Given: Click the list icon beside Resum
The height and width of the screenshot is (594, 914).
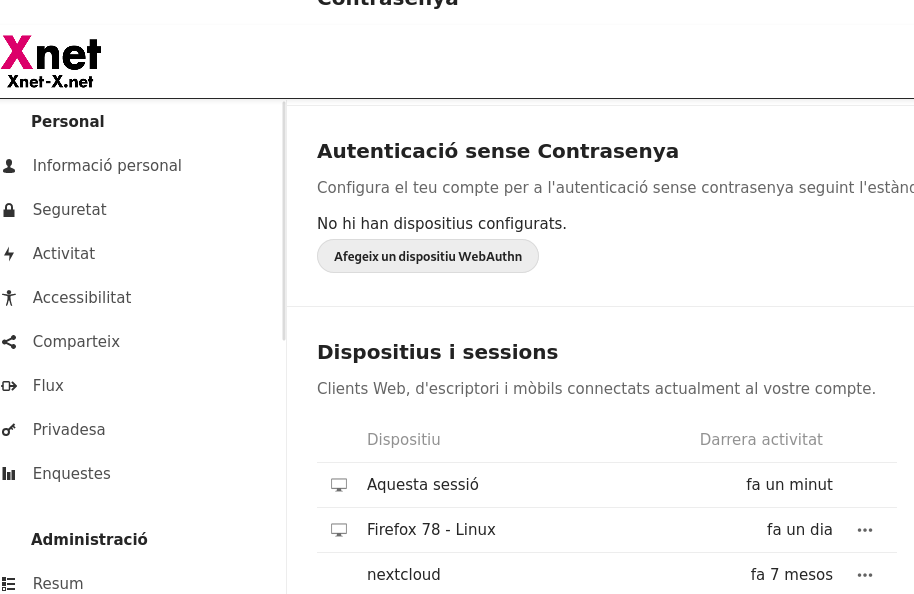Looking at the screenshot, I should coord(9,584).
